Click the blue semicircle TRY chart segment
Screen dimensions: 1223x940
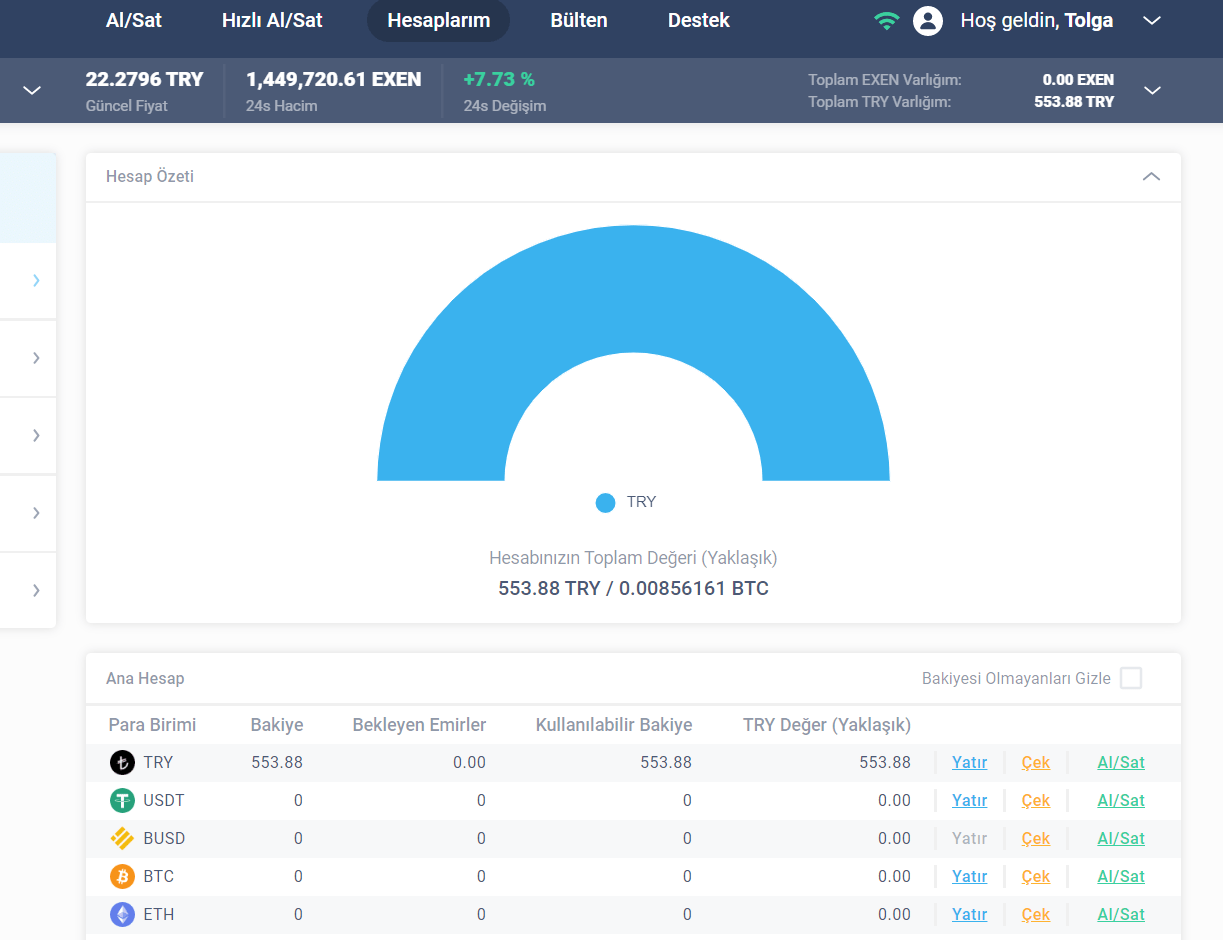(x=633, y=288)
